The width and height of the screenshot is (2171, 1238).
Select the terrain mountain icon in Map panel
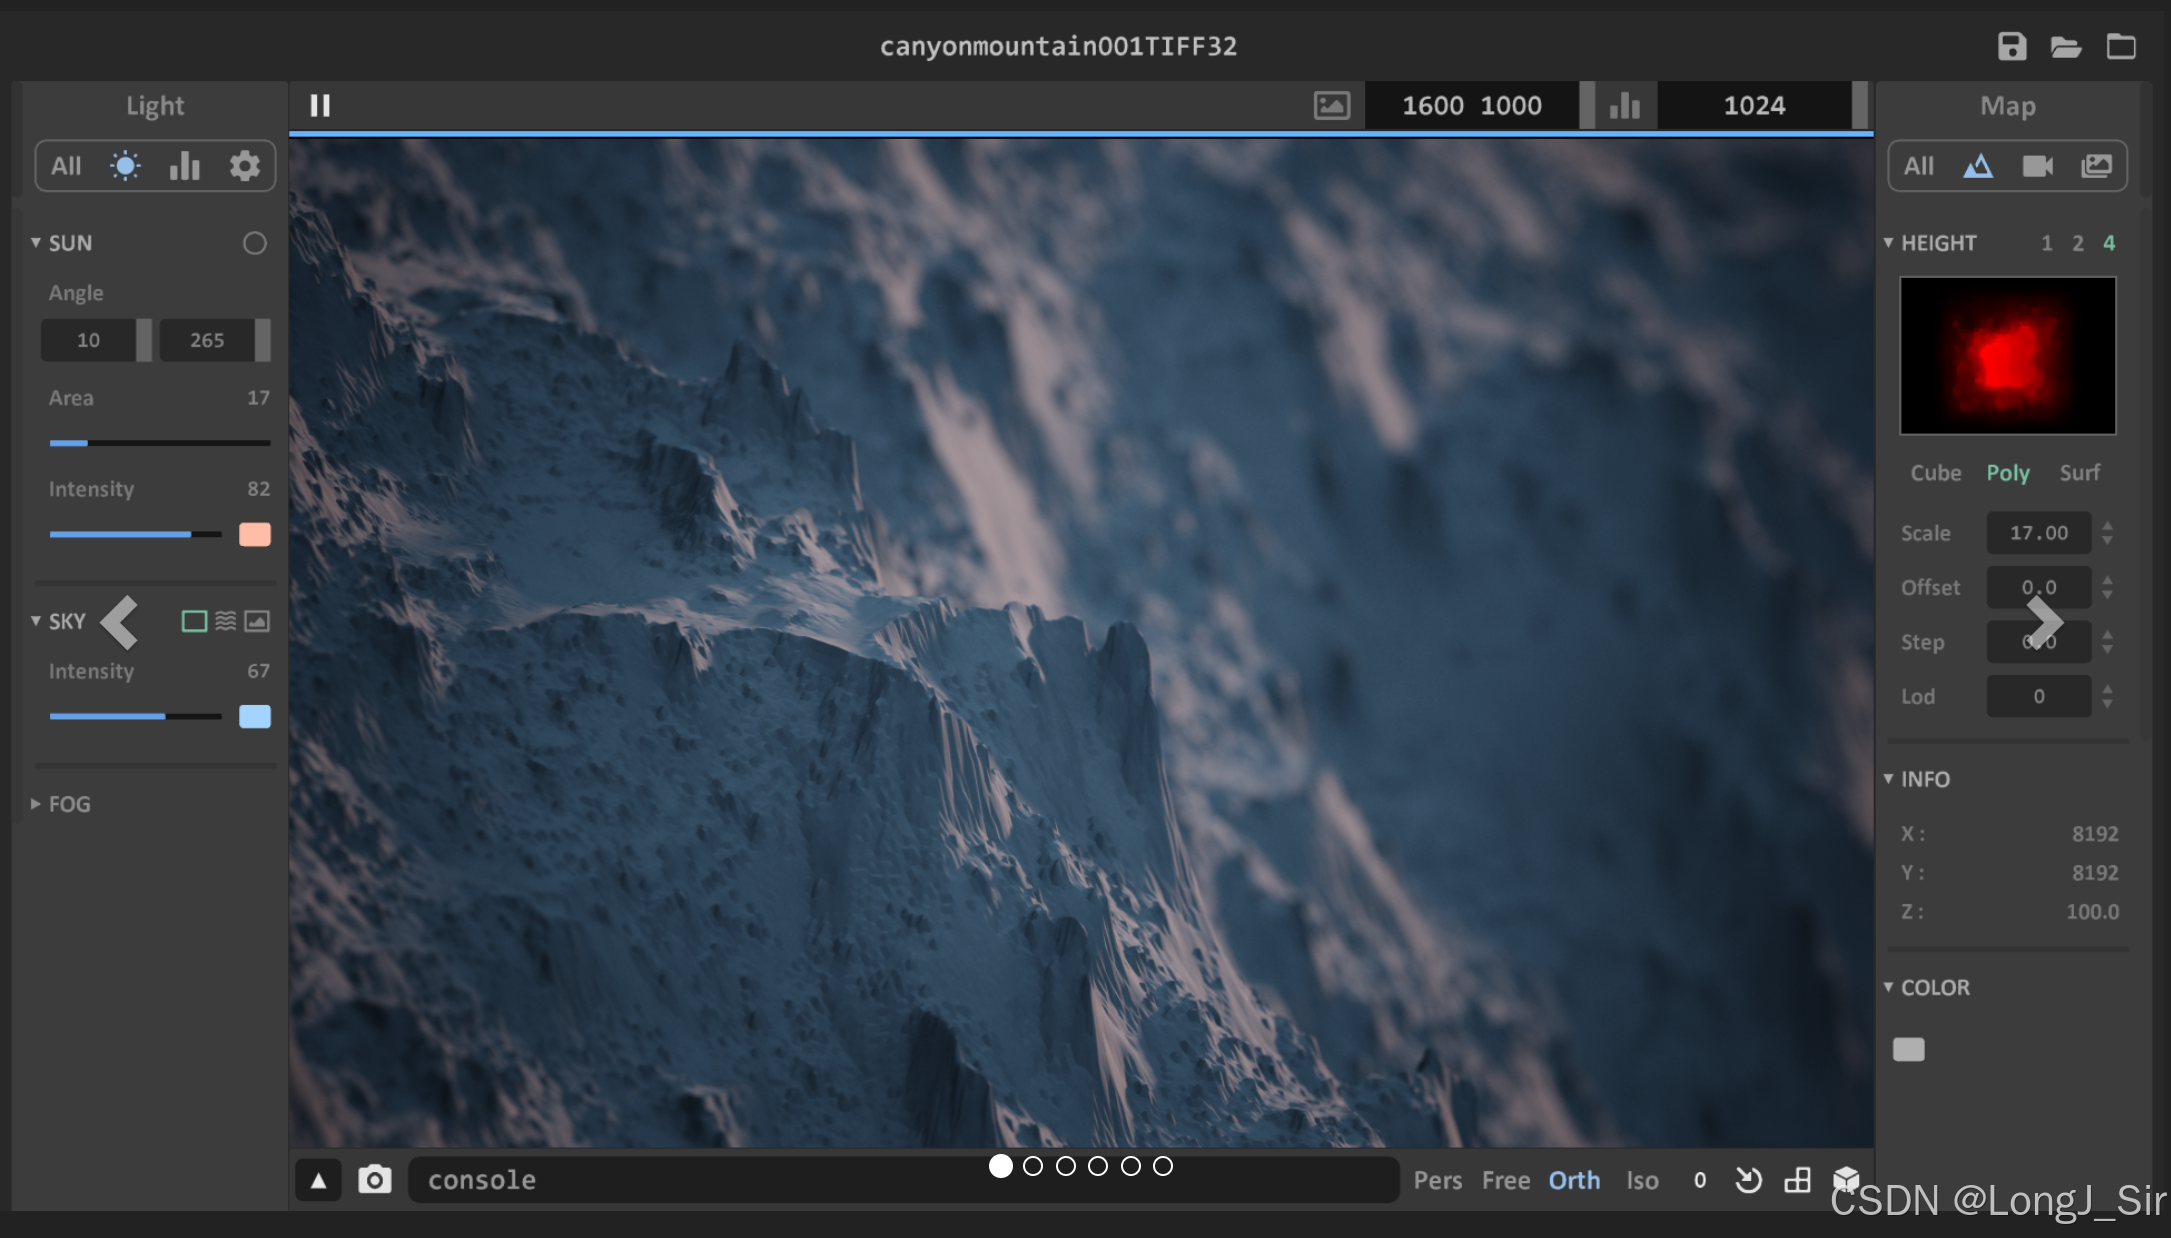tap(1977, 166)
